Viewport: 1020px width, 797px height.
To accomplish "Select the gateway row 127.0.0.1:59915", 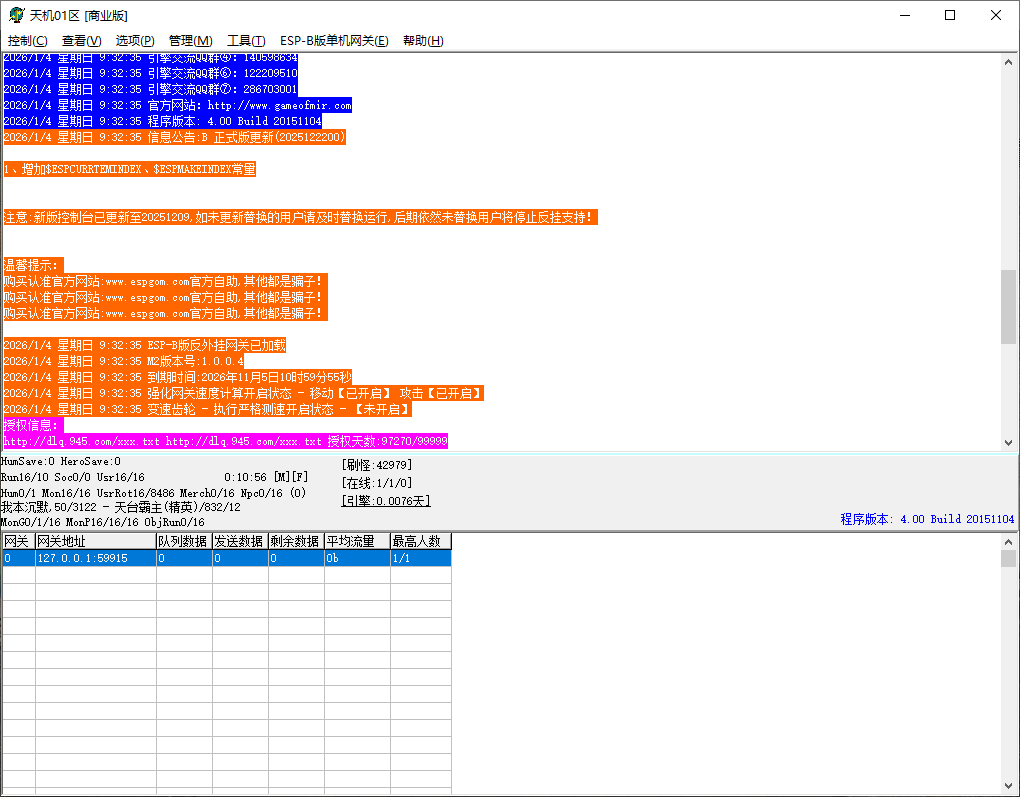I will pyautogui.click(x=95, y=558).
